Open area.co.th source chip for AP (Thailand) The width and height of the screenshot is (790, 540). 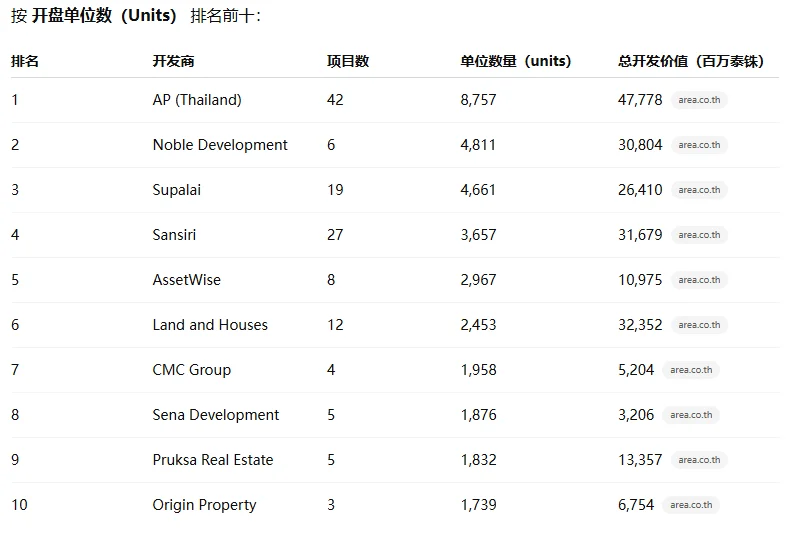(699, 100)
